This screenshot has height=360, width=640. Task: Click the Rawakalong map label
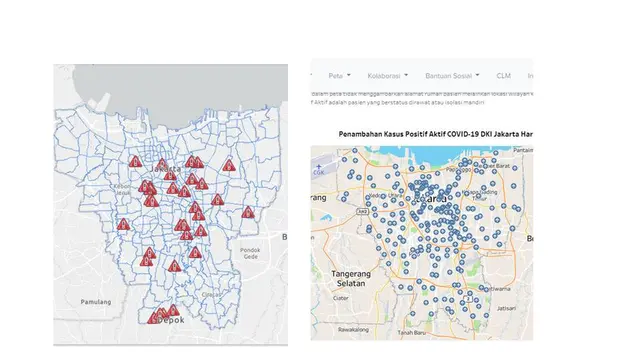[x=353, y=329]
